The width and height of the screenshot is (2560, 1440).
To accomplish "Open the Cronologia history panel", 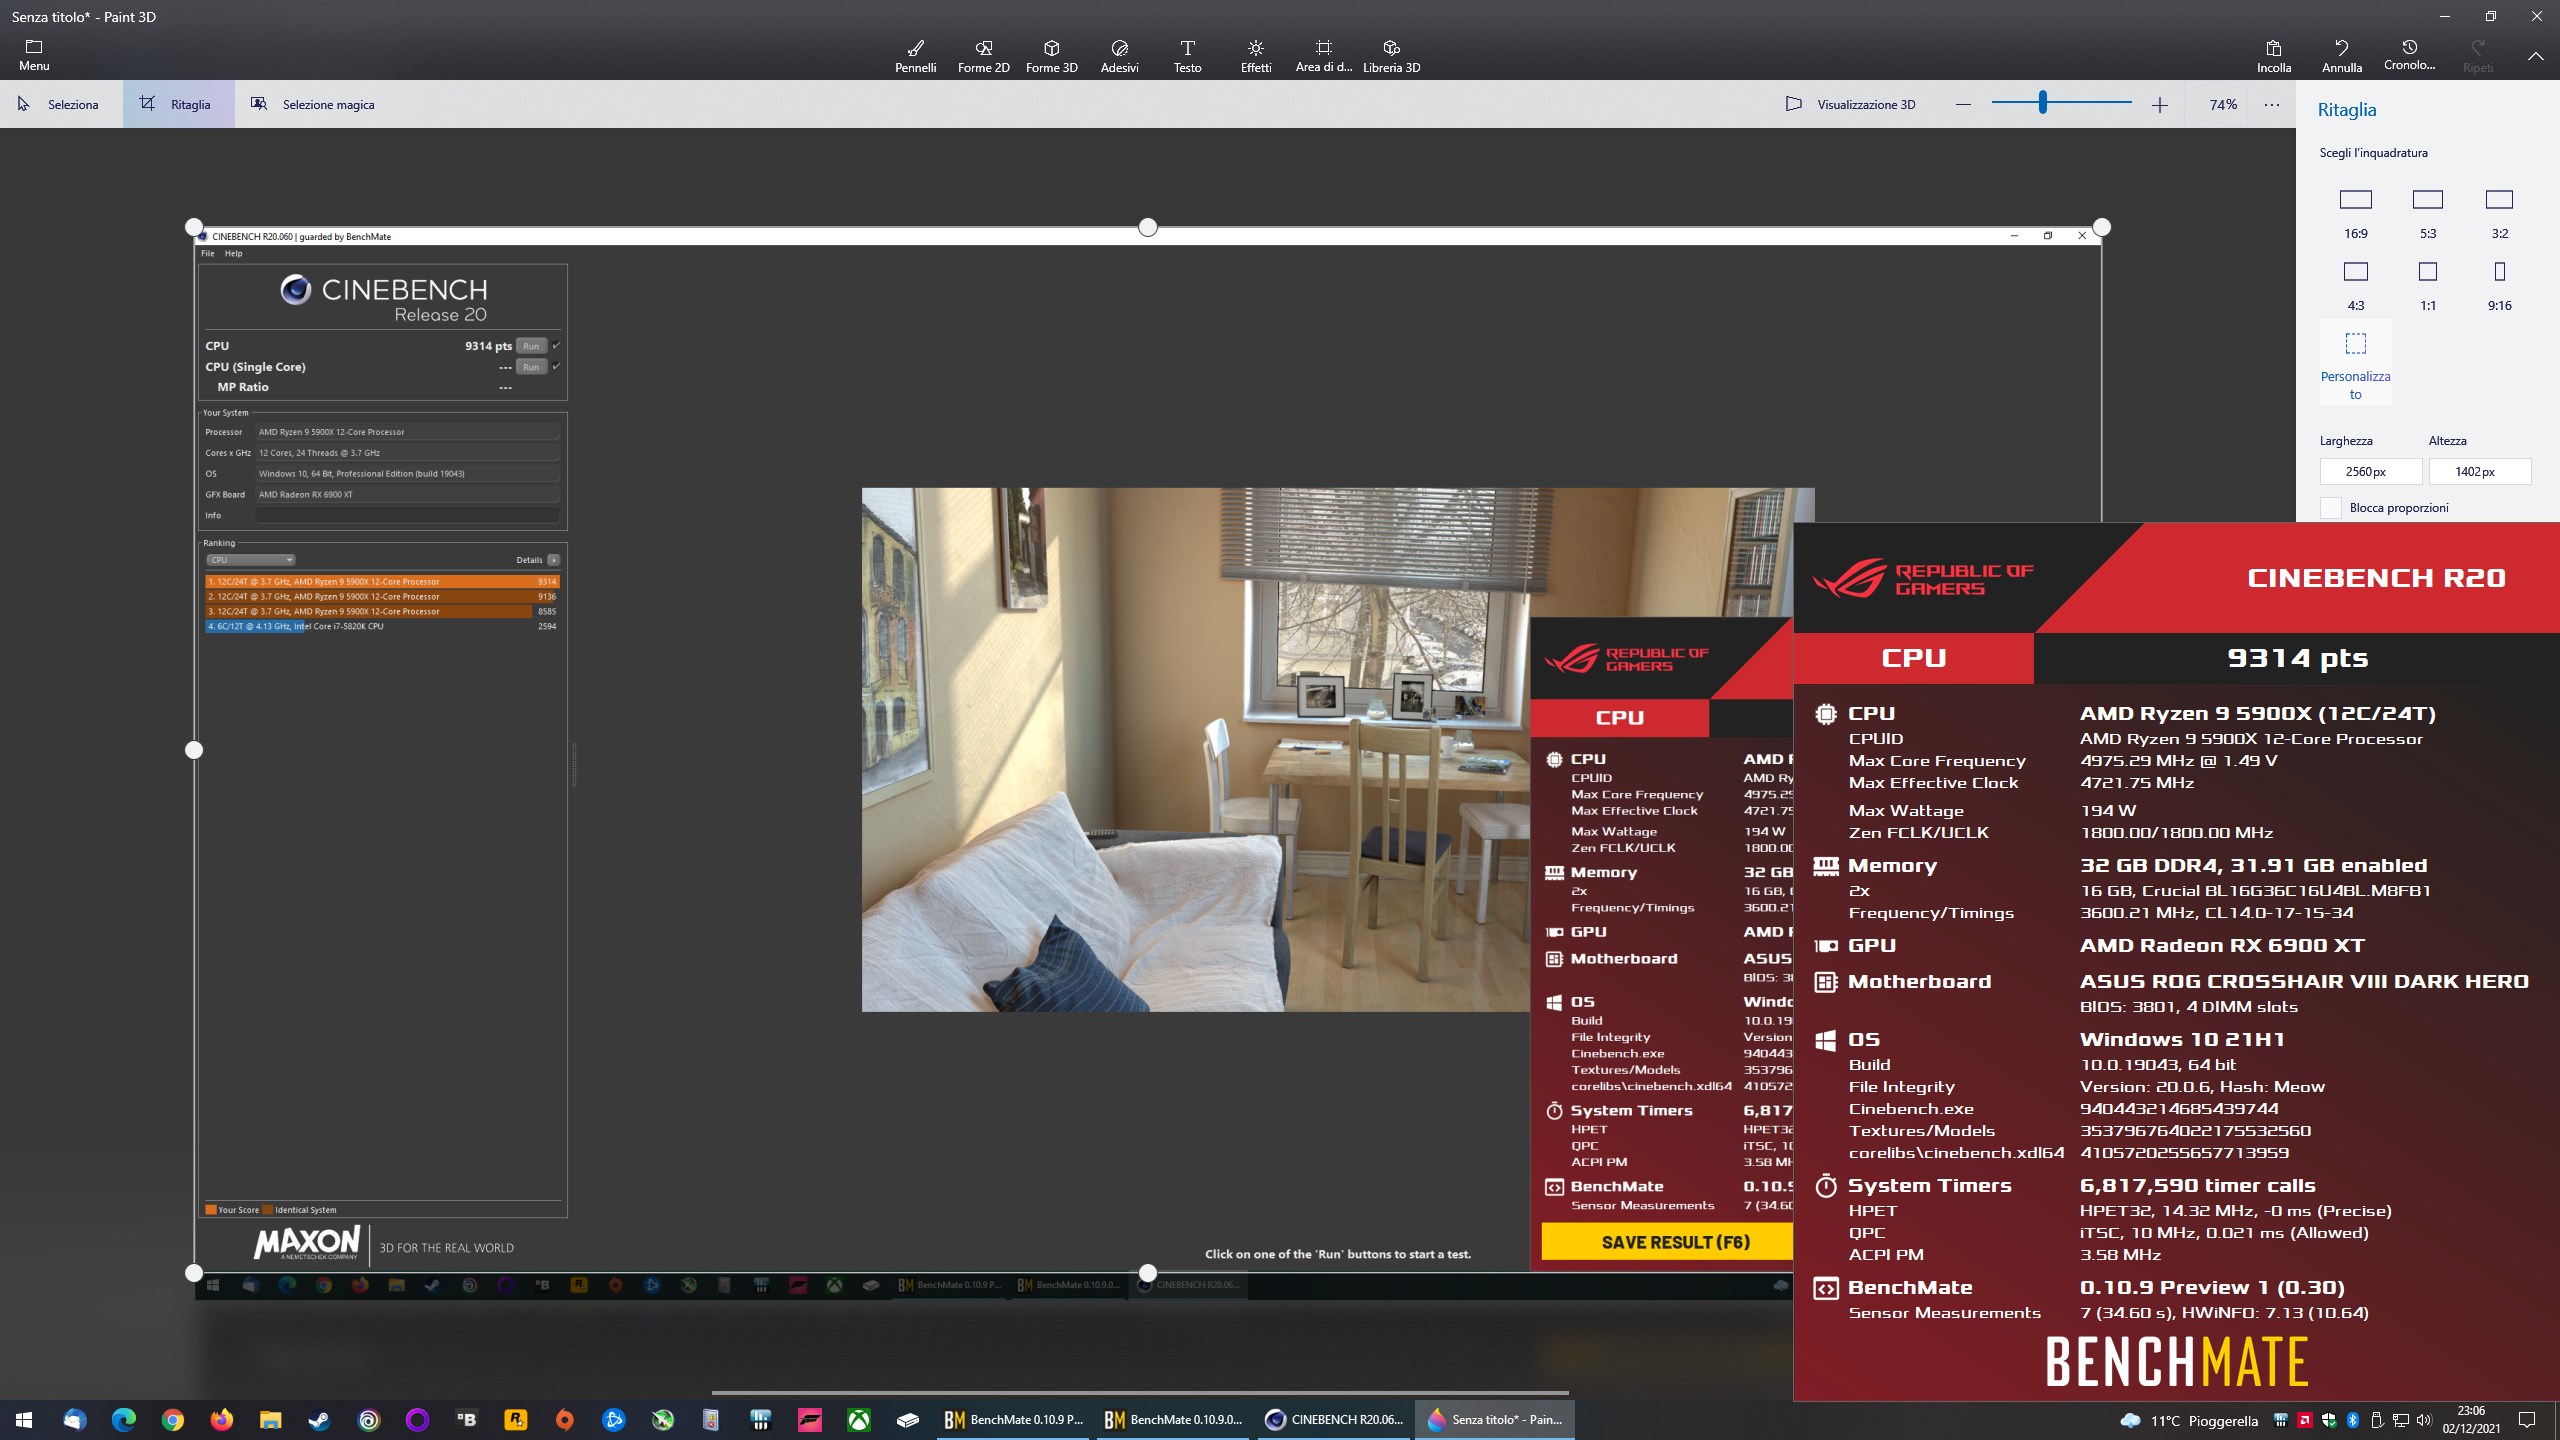I will coord(2409,56).
